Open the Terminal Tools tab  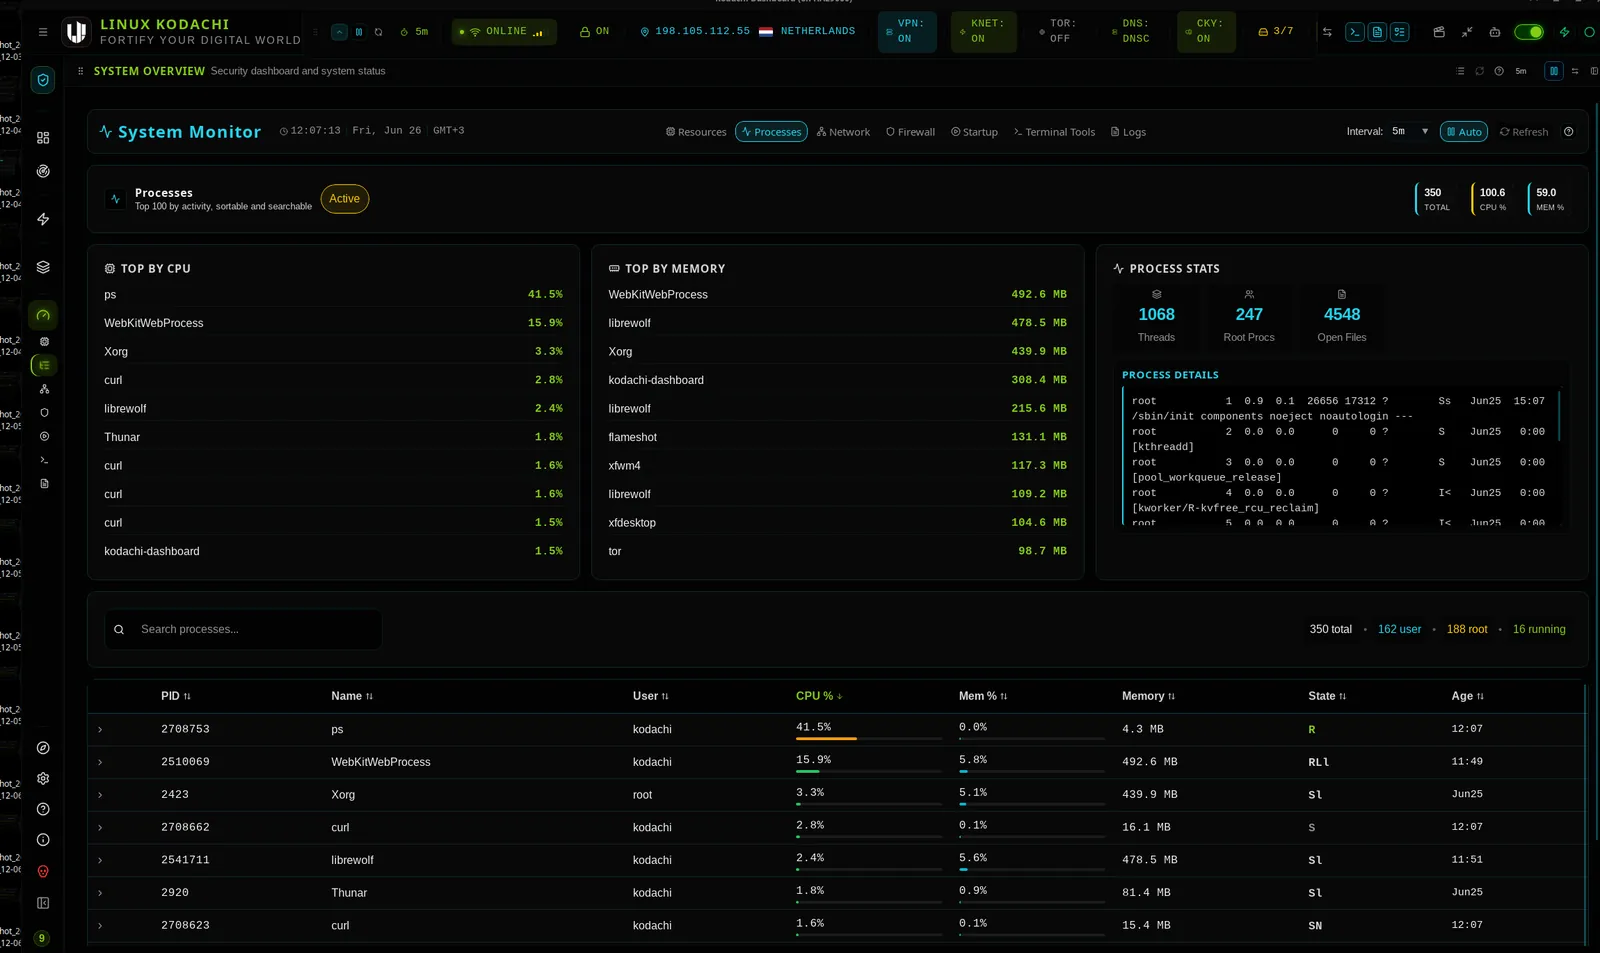coord(1054,132)
